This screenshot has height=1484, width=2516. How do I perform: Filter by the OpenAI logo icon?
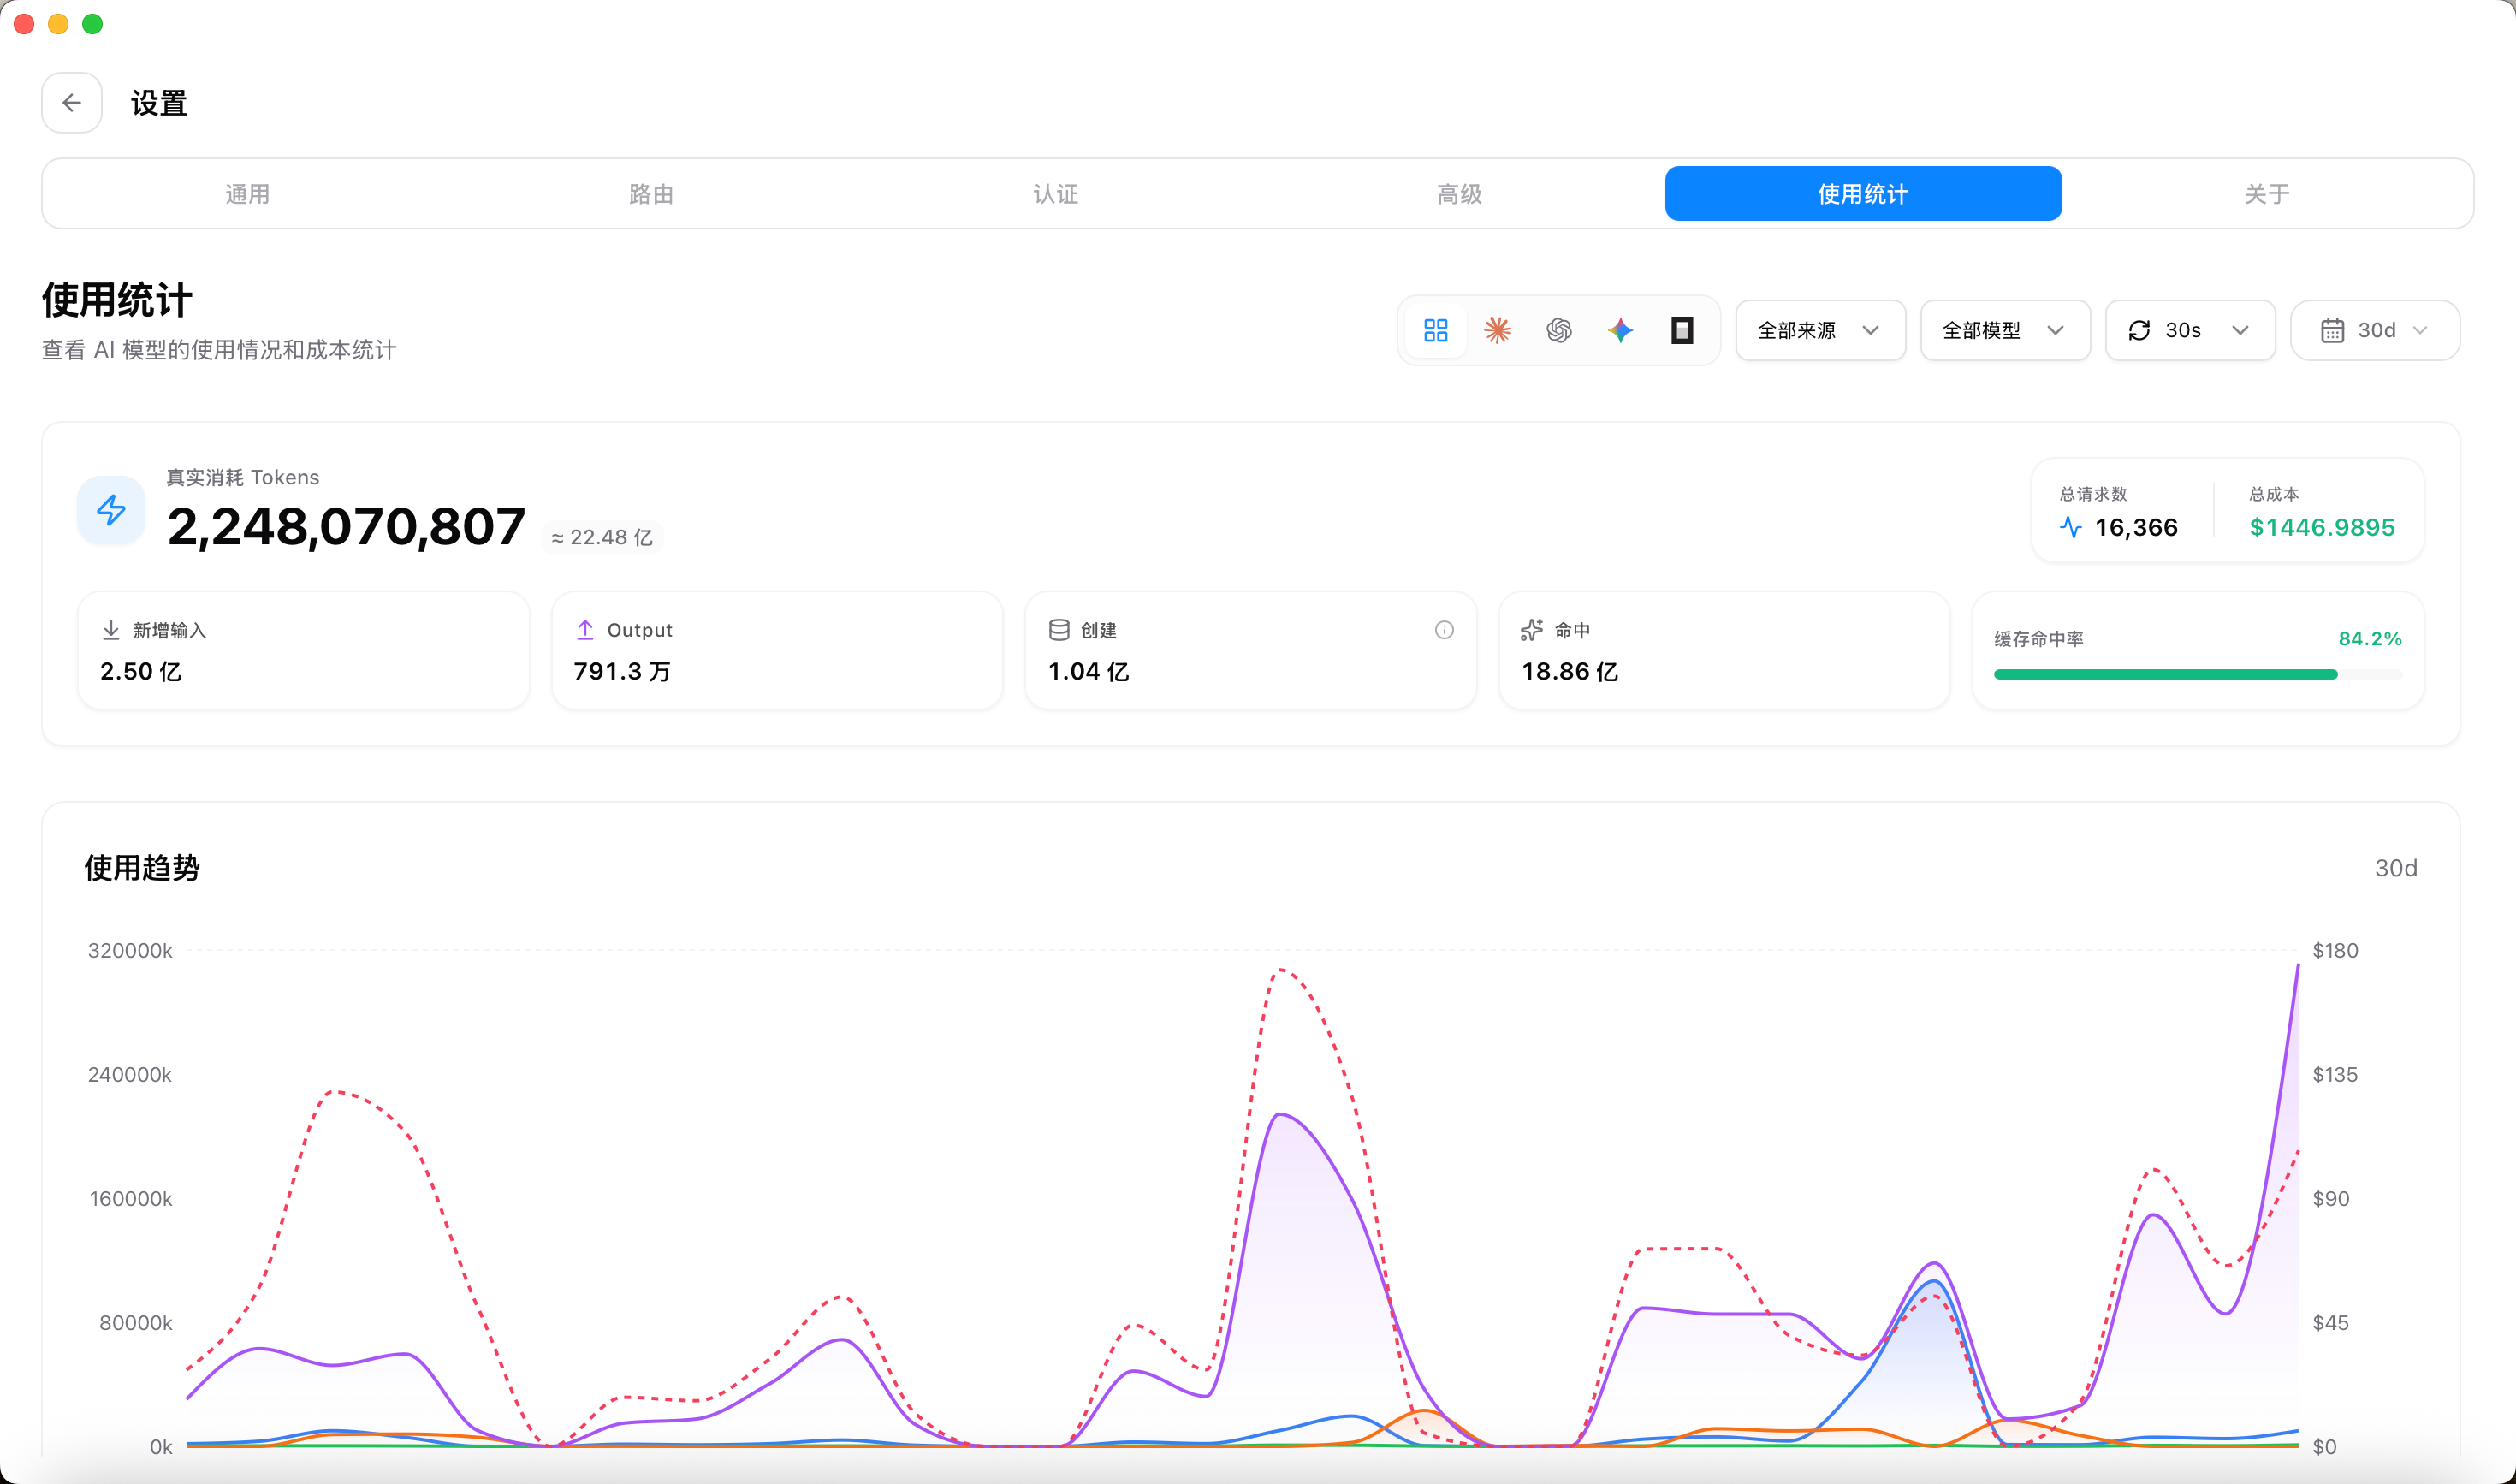click(1558, 330)
